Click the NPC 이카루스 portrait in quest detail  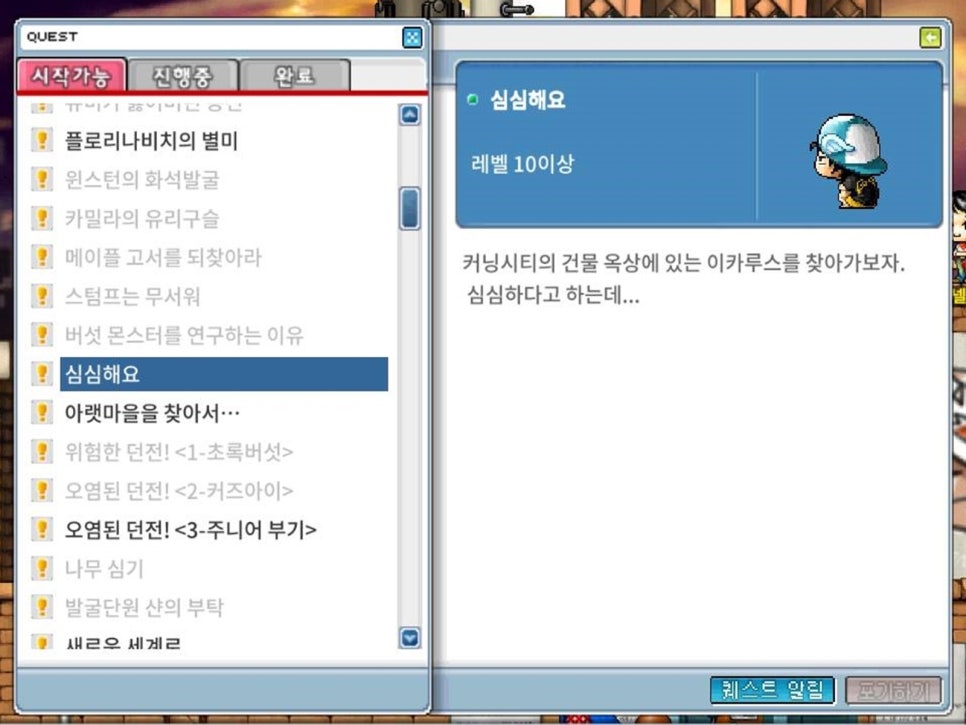pos(848,161)
